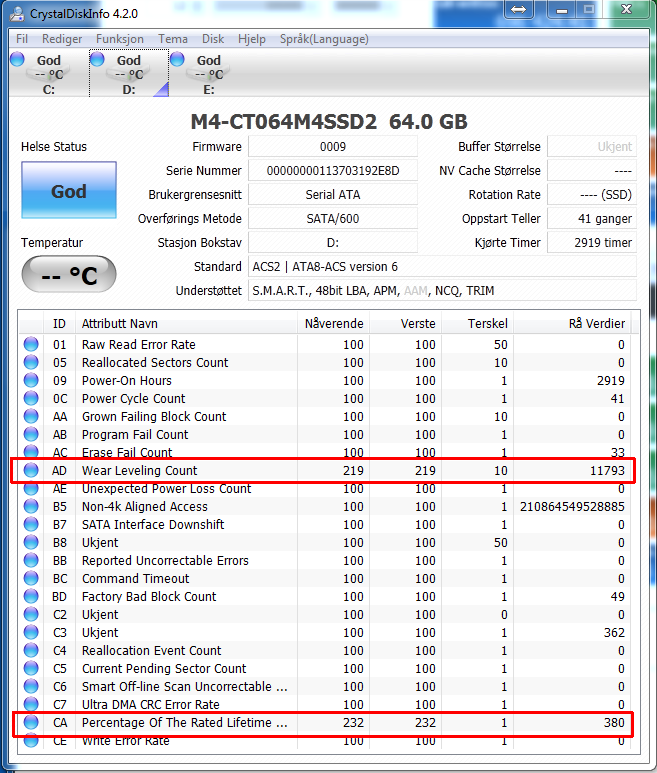Click the status orb in row C2
The height and width of the screenshot is (773, 657).
31,614
